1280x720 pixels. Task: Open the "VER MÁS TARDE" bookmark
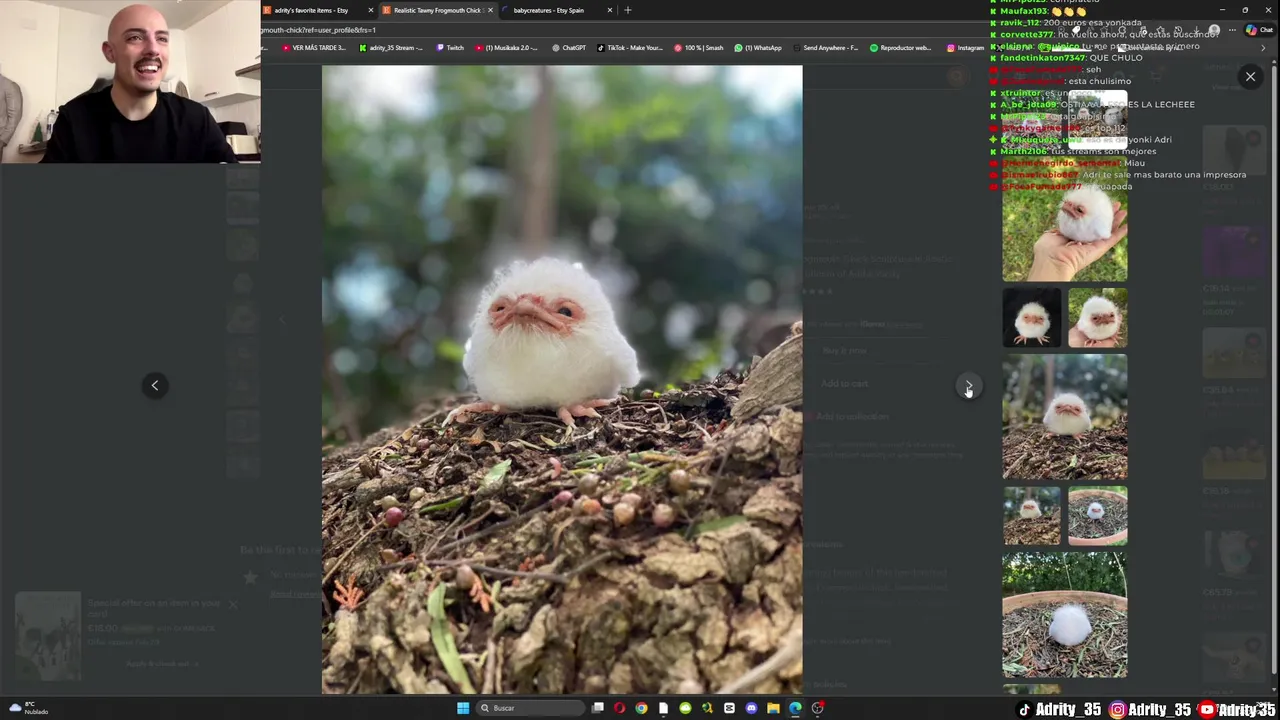coord(314,48)
